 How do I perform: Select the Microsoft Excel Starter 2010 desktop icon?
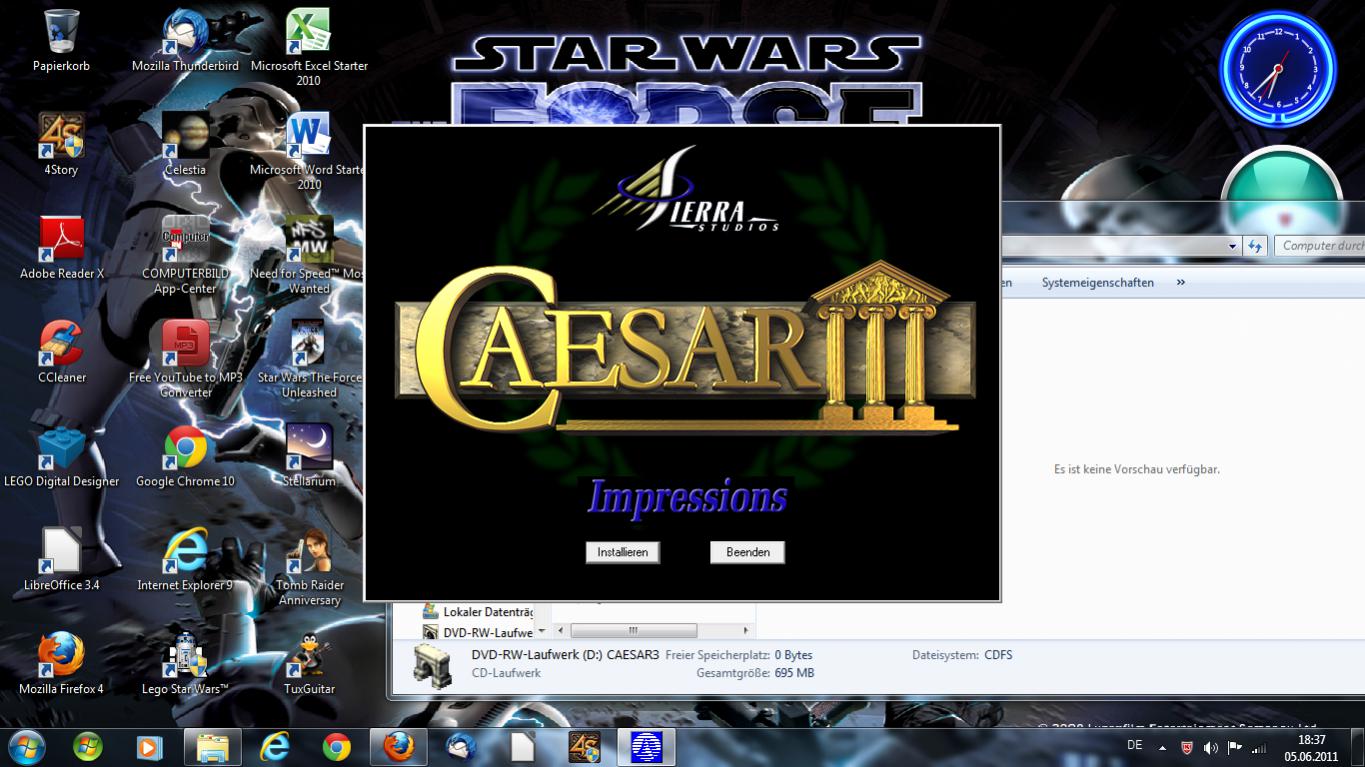pyautogui.click(x=309, y=47)
